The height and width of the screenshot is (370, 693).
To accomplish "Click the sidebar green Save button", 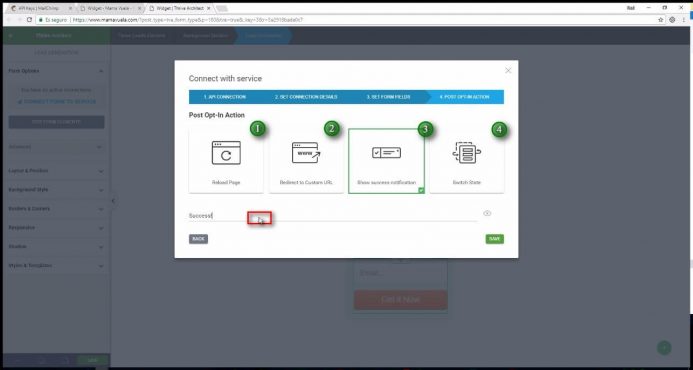I will click(x=92, y=360).
